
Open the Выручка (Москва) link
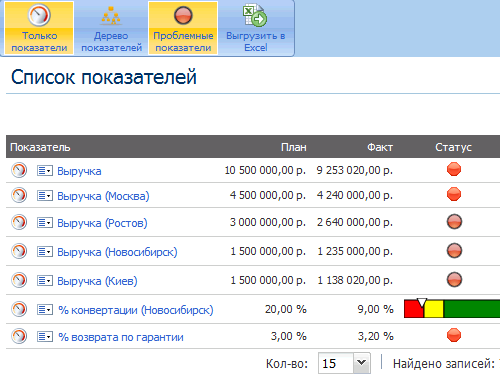[103, 196]
